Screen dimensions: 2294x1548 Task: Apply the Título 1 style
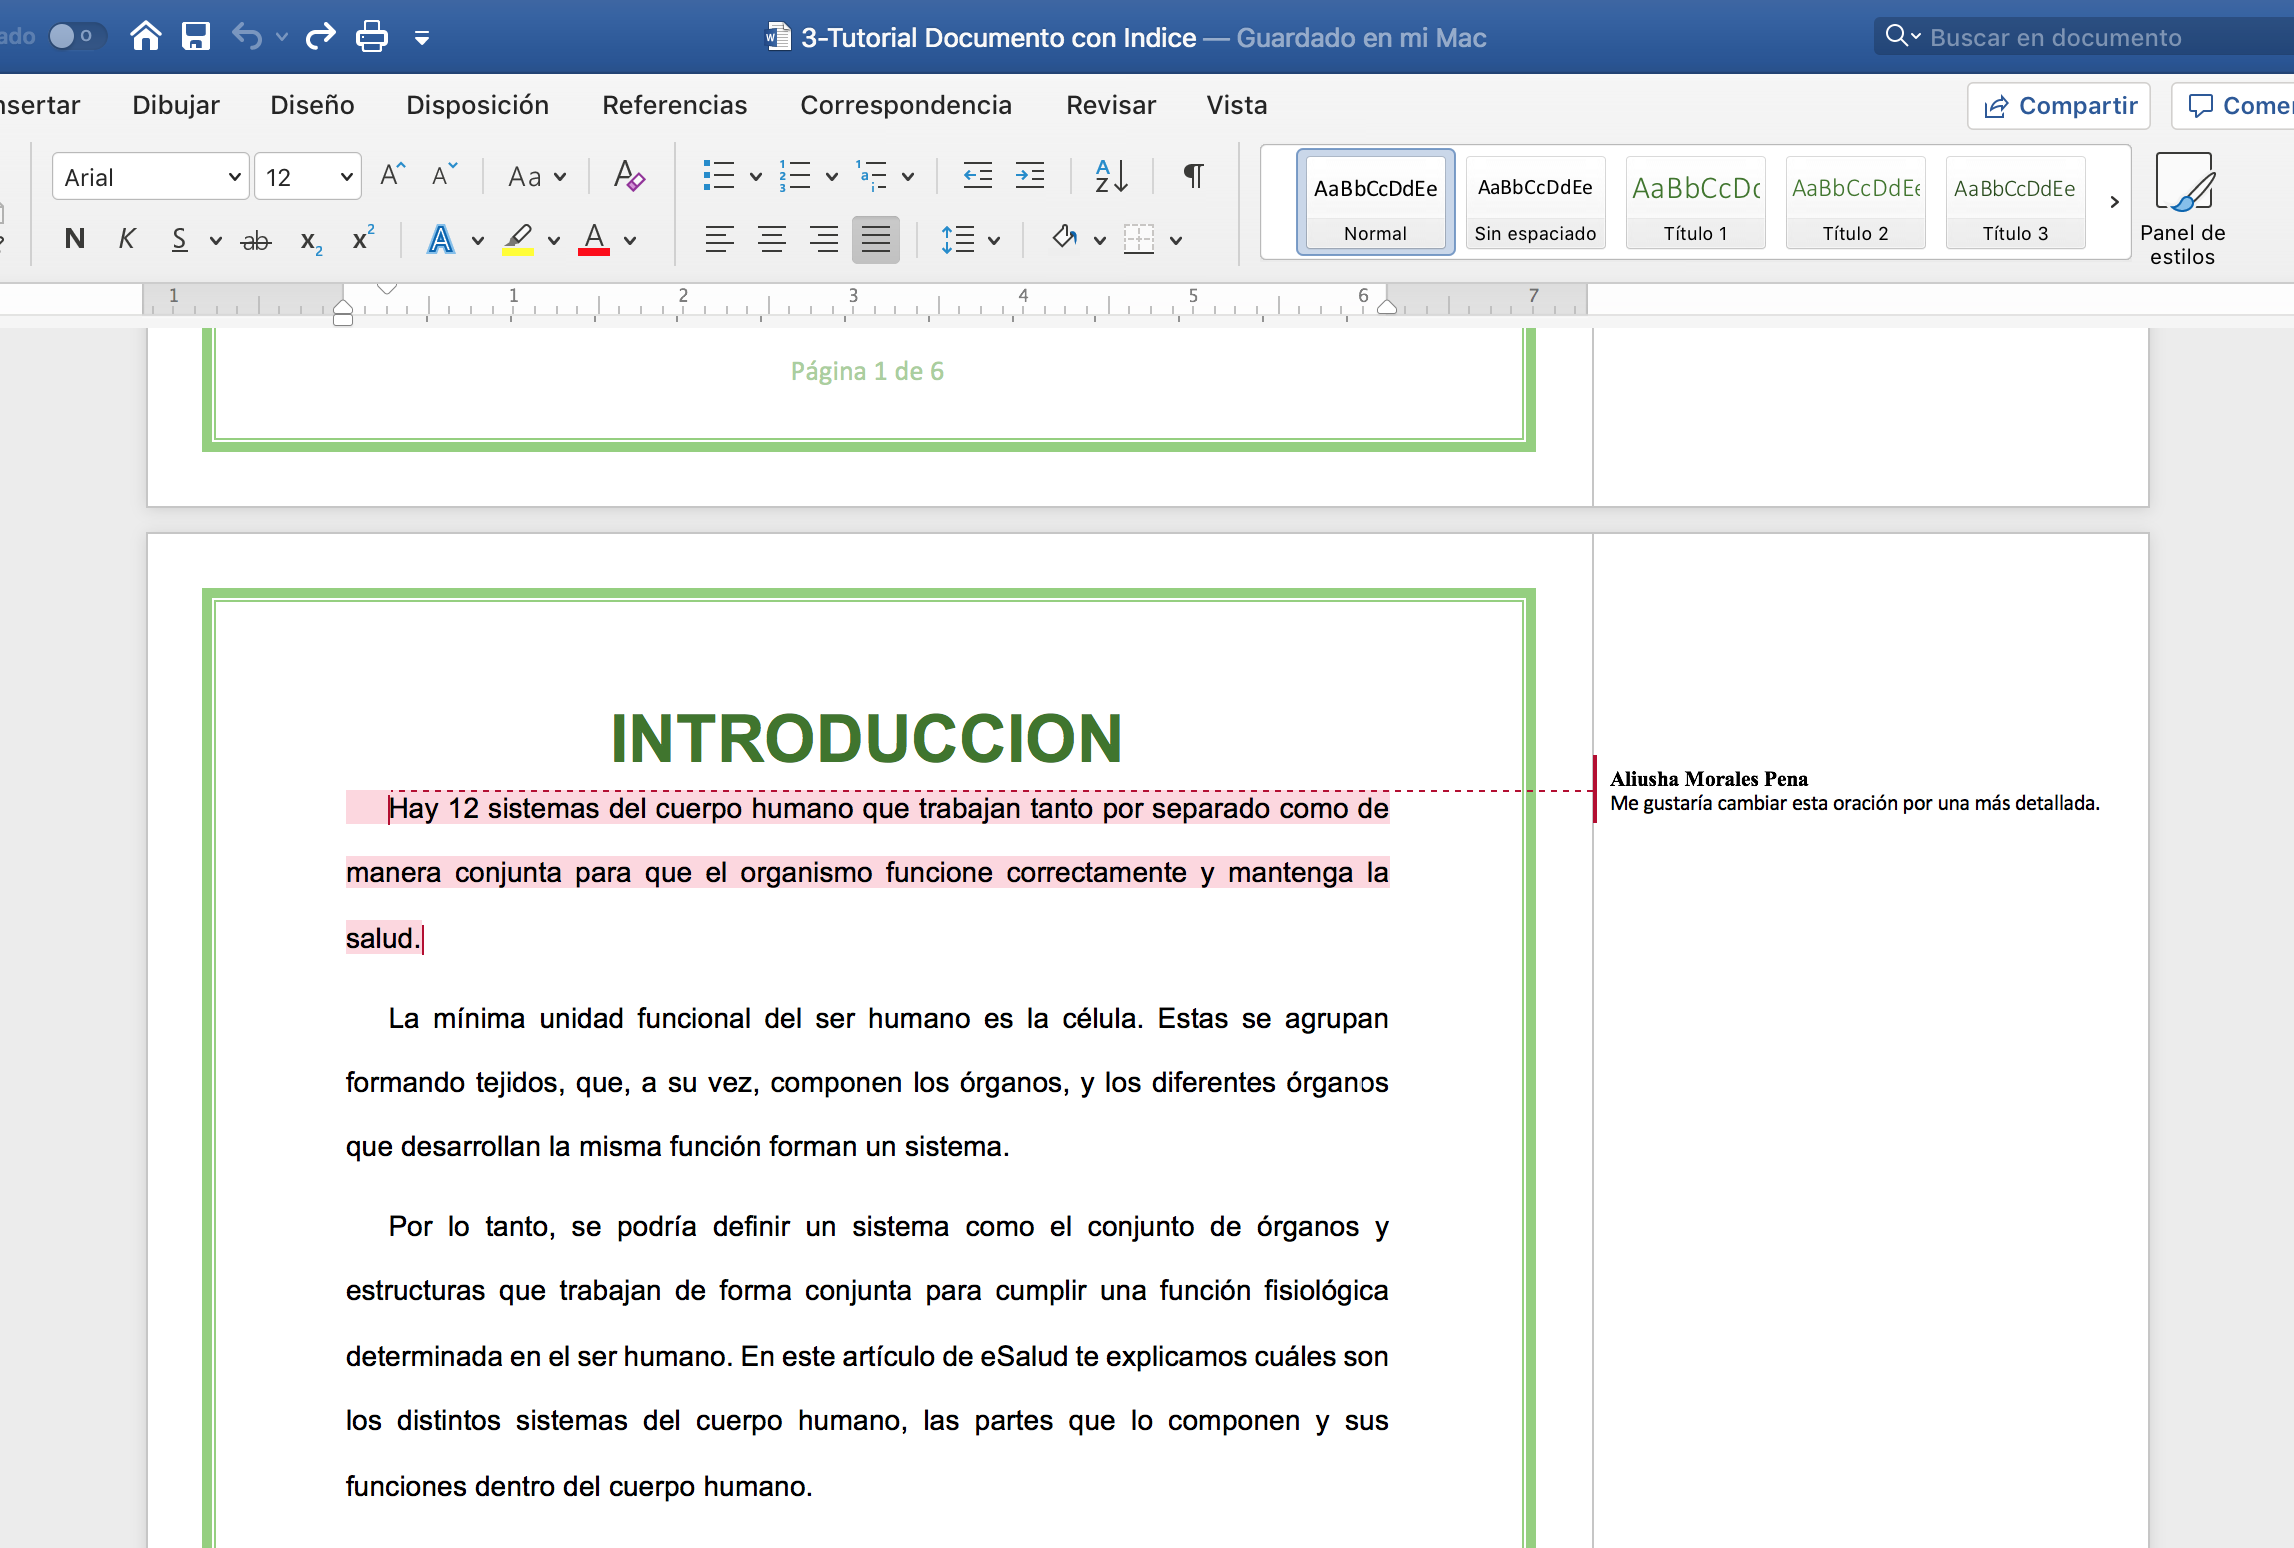point(1695,203)
